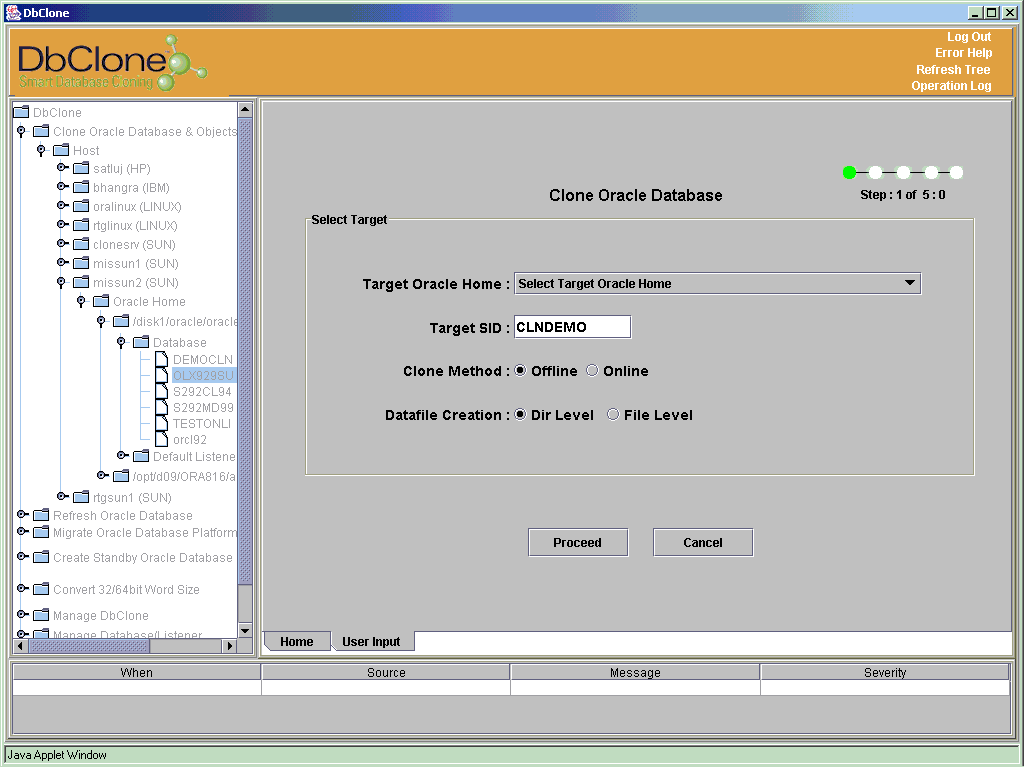
Task: Click the bhangra (IBM) folder icon
Action: [x=81, y=187]
